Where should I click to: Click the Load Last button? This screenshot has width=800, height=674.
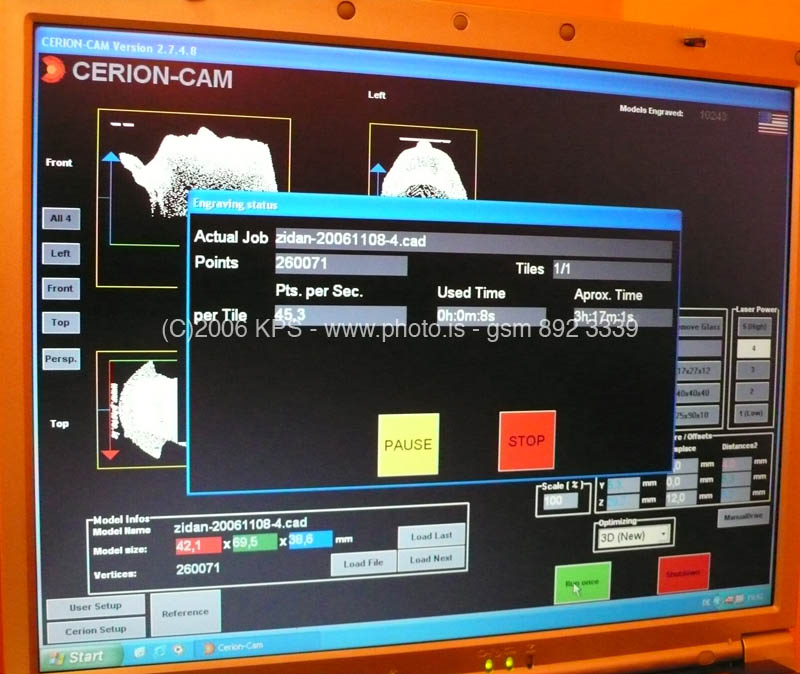tap(431, 536)
